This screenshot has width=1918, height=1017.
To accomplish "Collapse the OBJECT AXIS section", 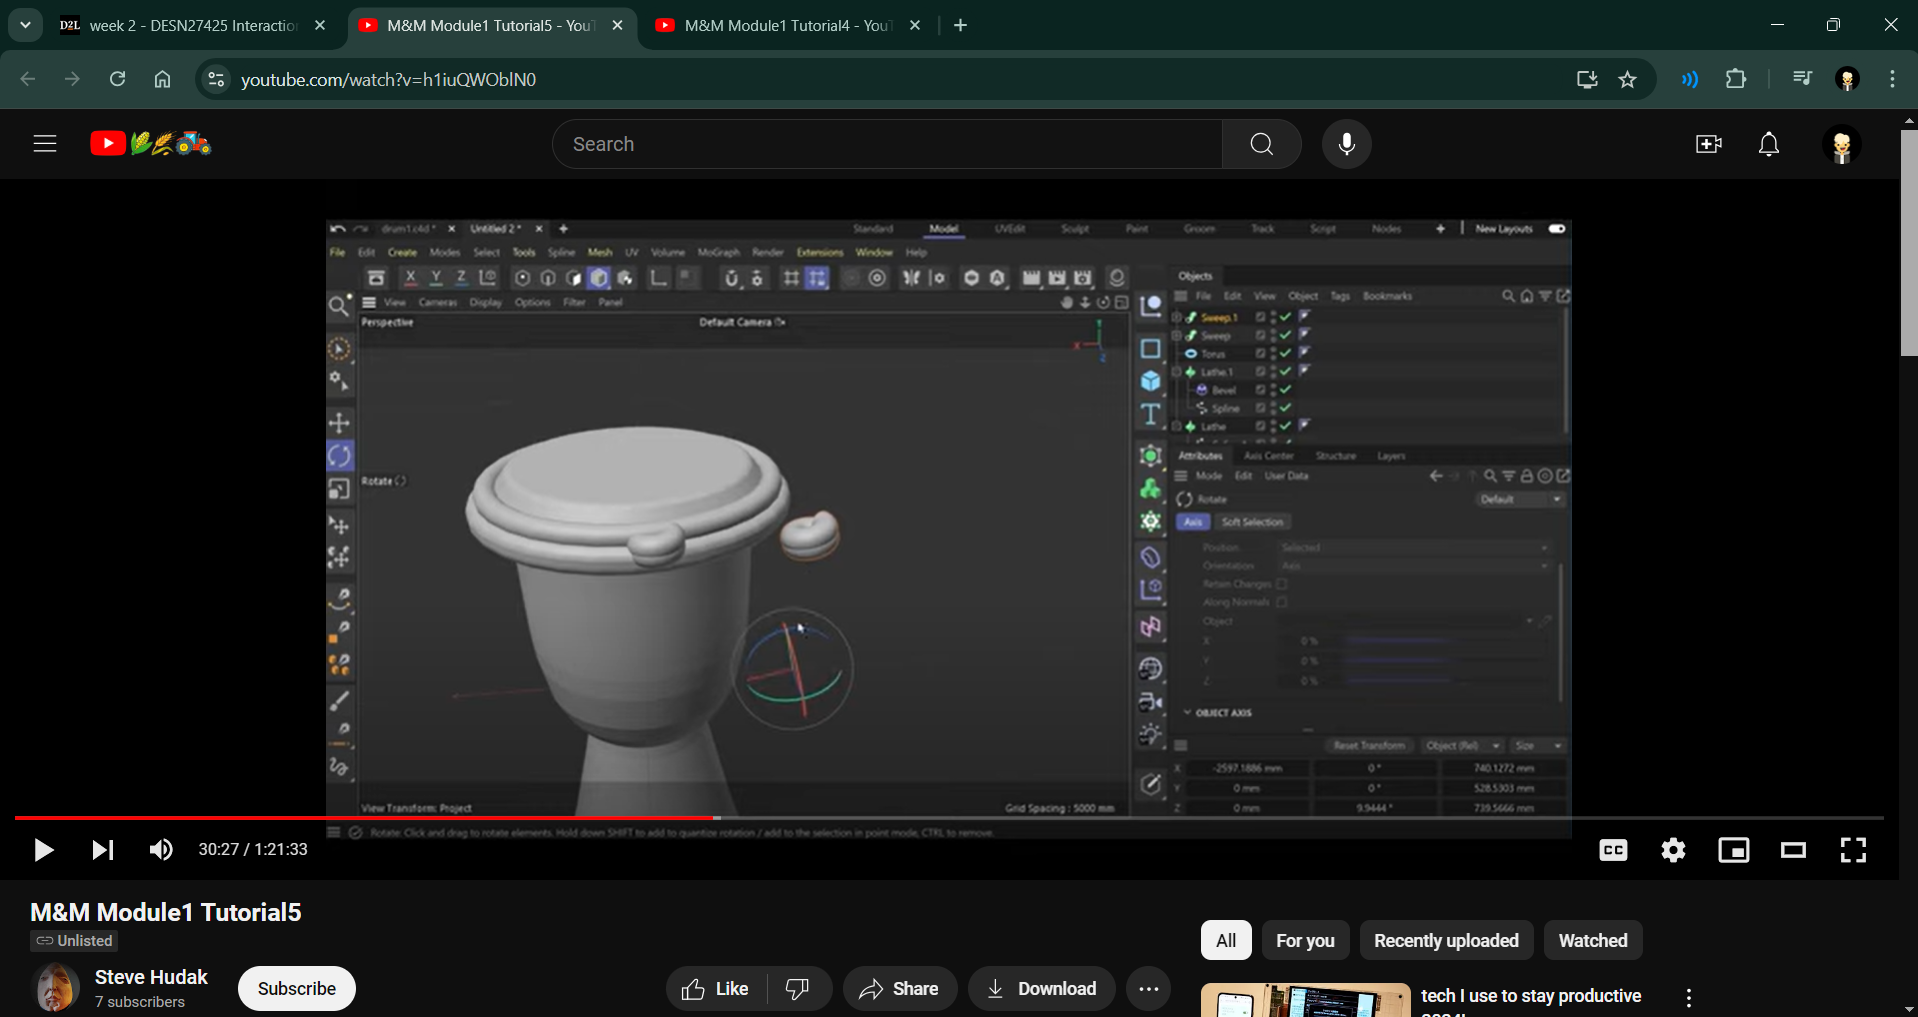I will tap(1187, 712).
